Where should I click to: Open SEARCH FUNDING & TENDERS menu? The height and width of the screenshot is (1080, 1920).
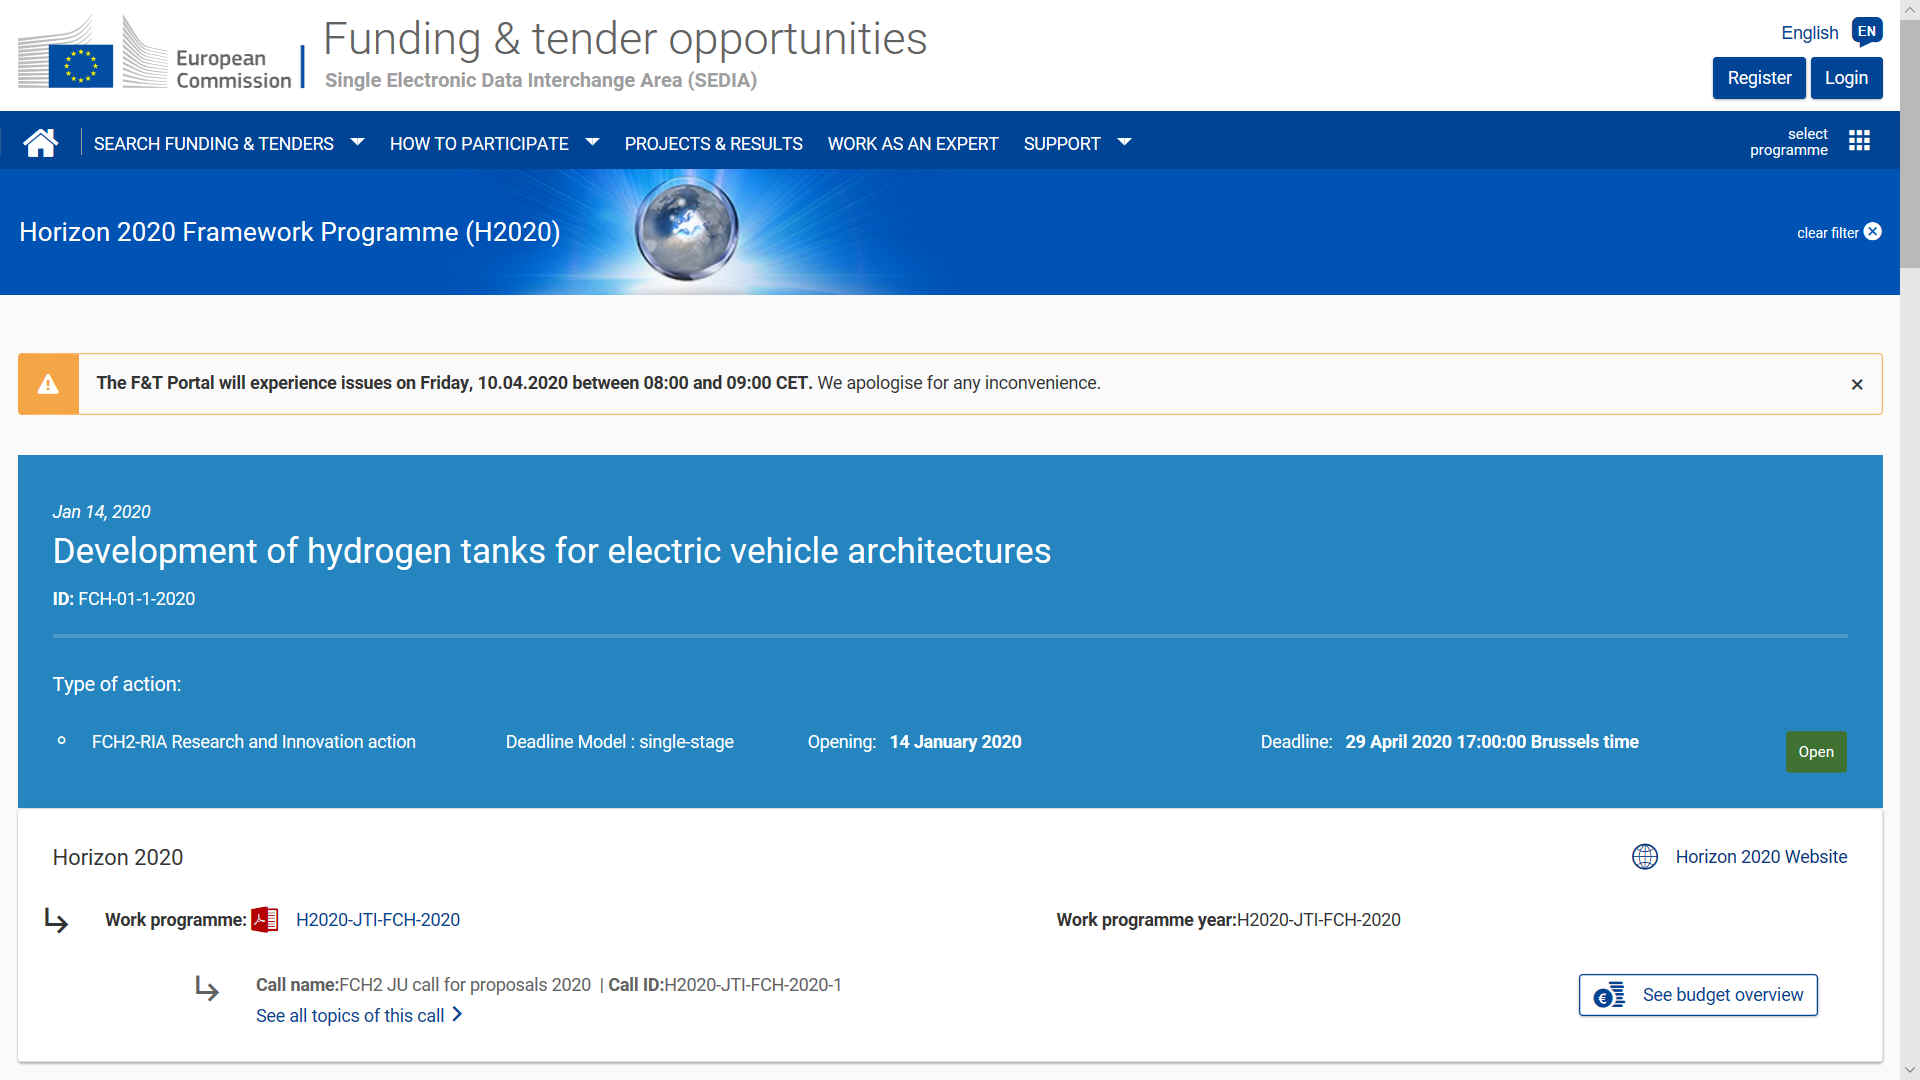pos(214,144)
